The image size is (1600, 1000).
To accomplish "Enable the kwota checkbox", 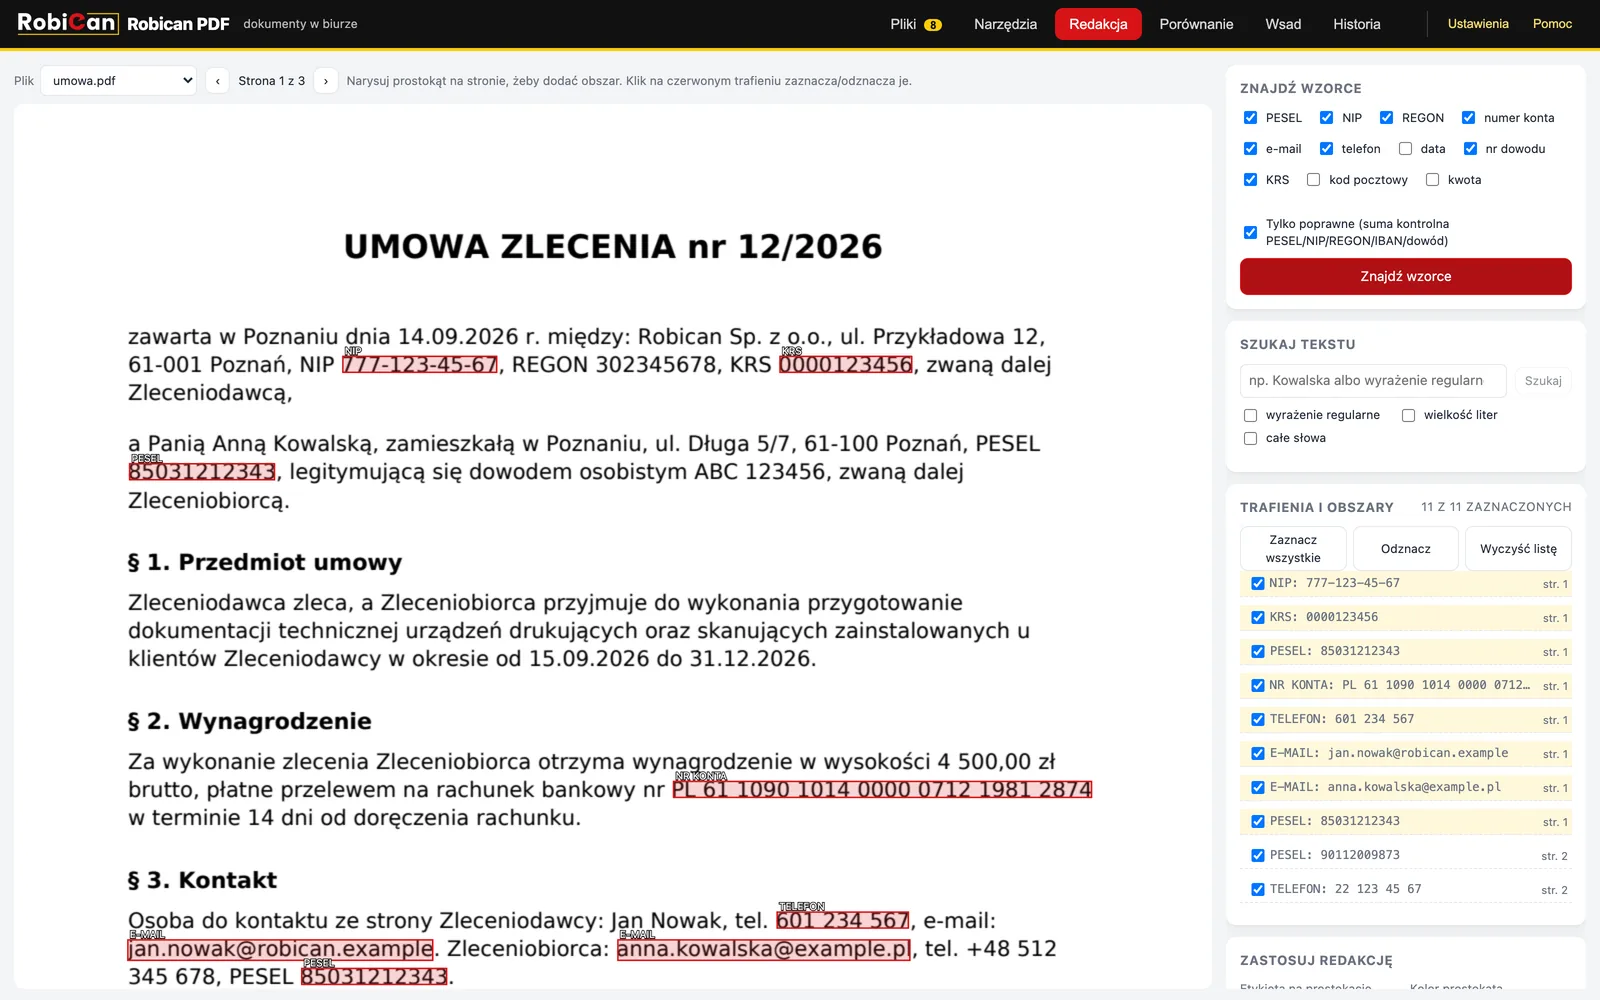I will click(x=1432, y=180).
